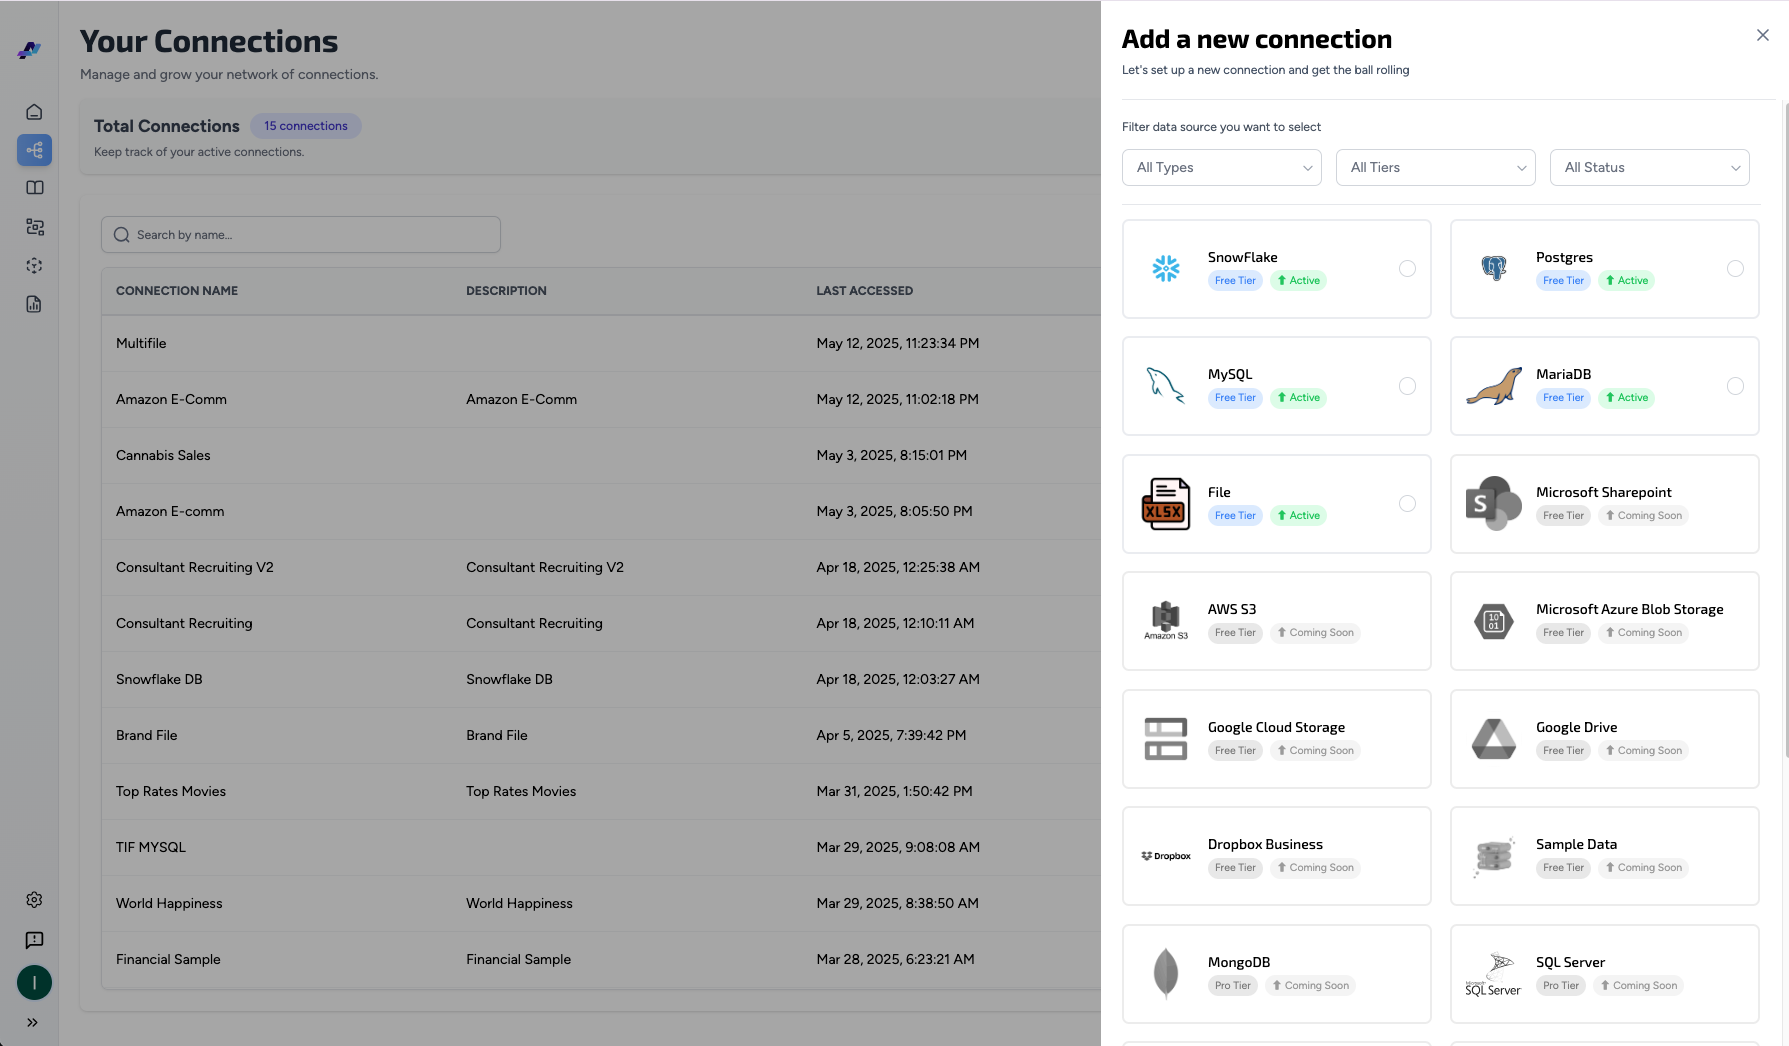Open the book icon in sidebar
Viewport: 1789px width, 1046px height.
(34, 188)
